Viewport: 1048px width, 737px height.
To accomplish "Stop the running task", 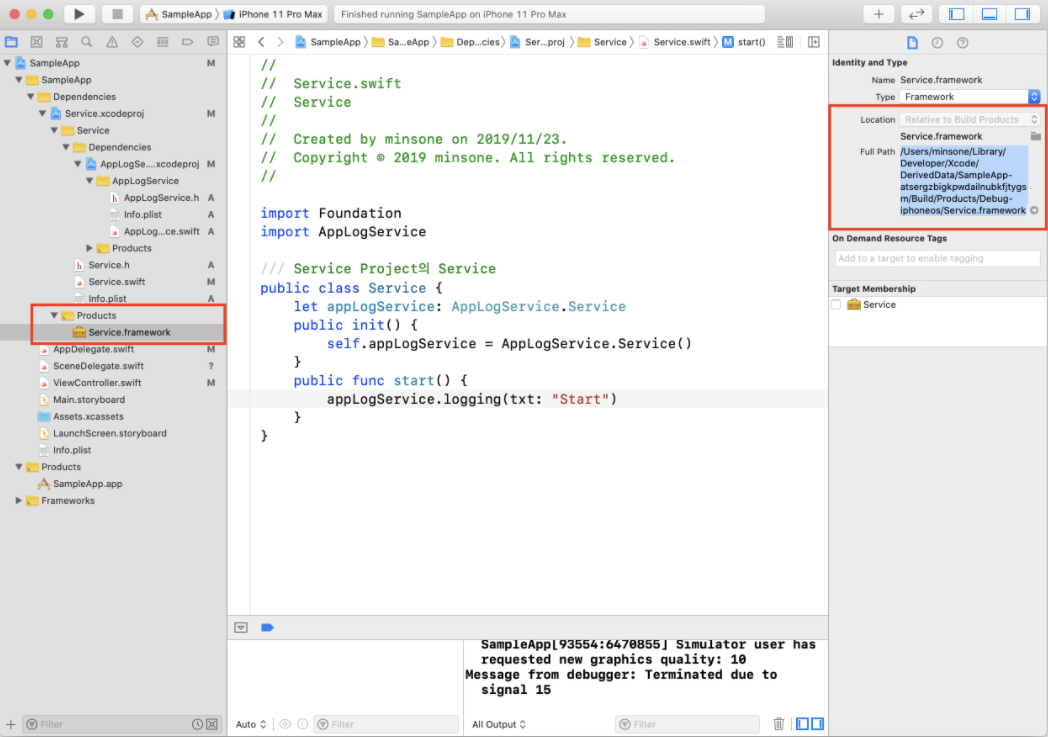I will click(117, 14).
